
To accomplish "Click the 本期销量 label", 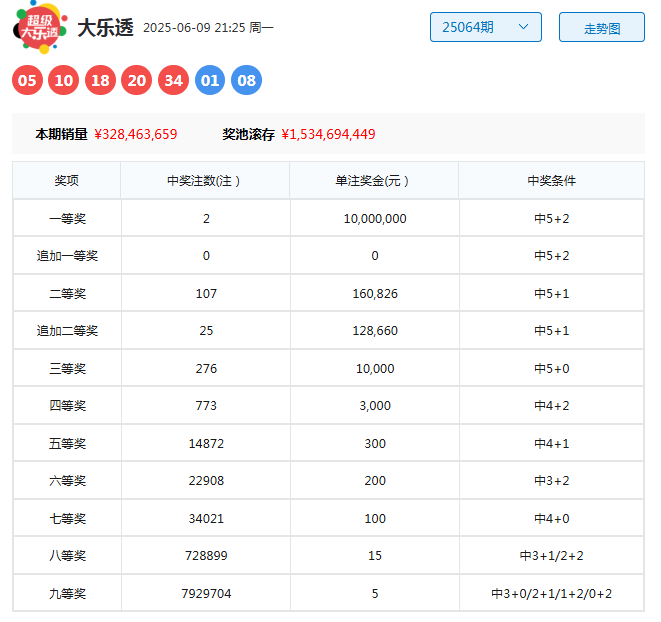I will tap(62, 134).
